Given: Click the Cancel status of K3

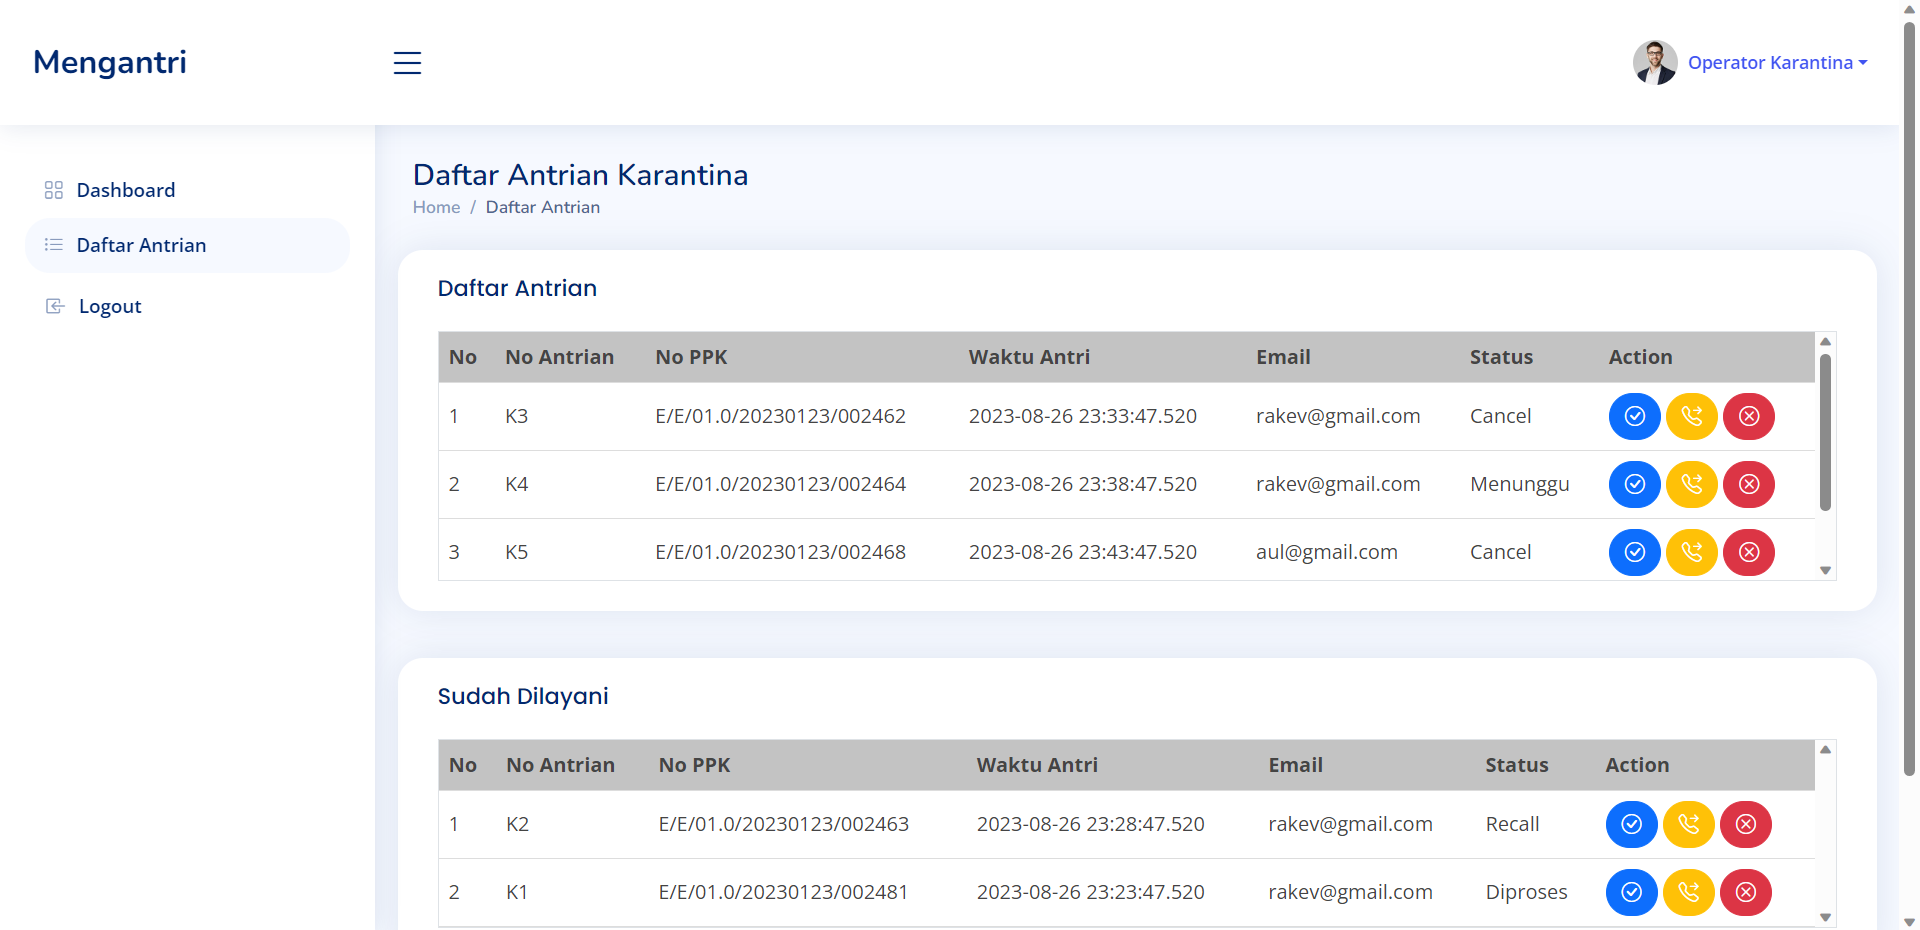Looking at the screenshot, I should click(x=1501, y=416).
